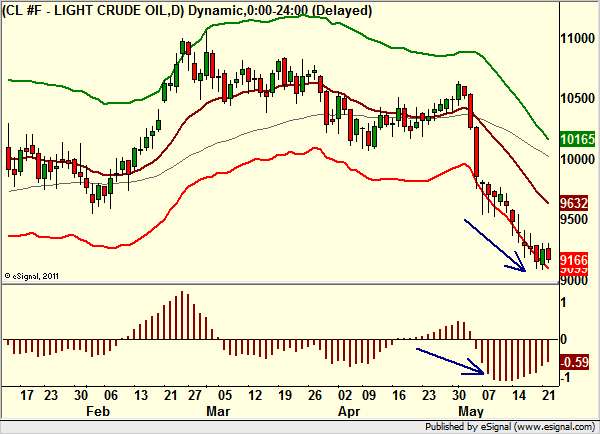Click the date label 05 on the time axis
The width and height of the screenshot is (600, 434).
(225, 395)
